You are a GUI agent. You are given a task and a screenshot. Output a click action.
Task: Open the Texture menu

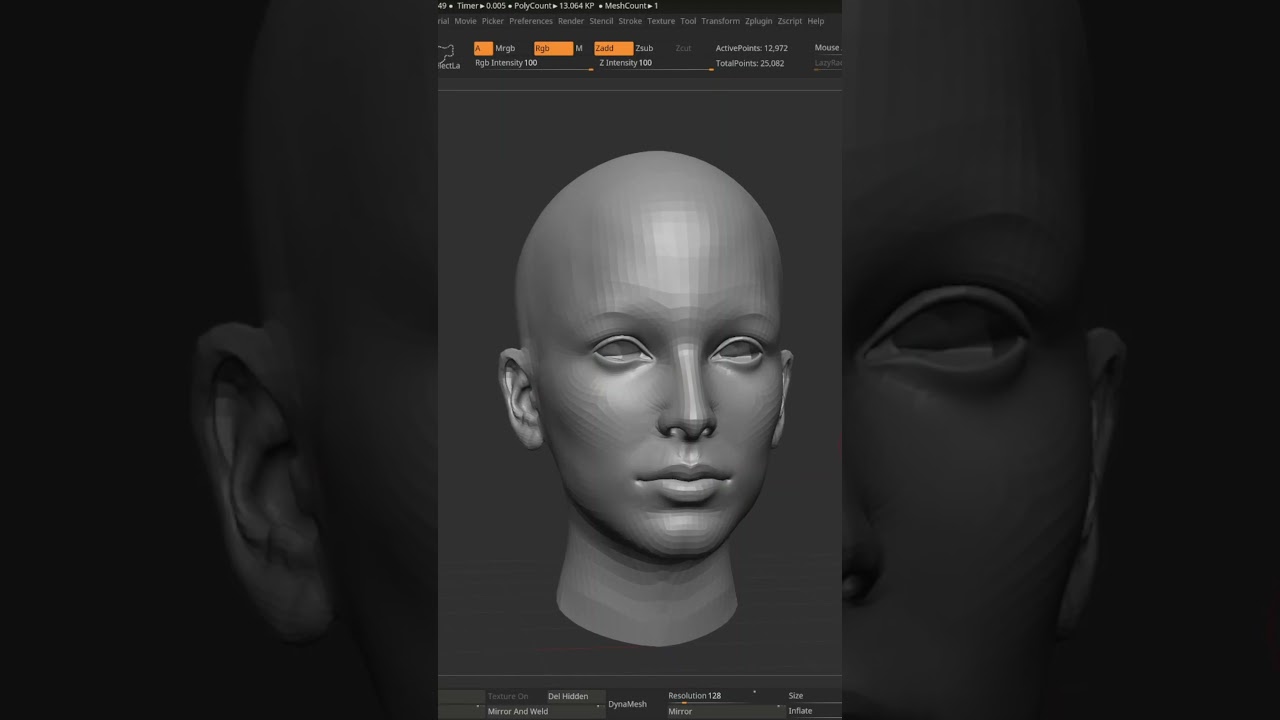(x=661, y=21)
